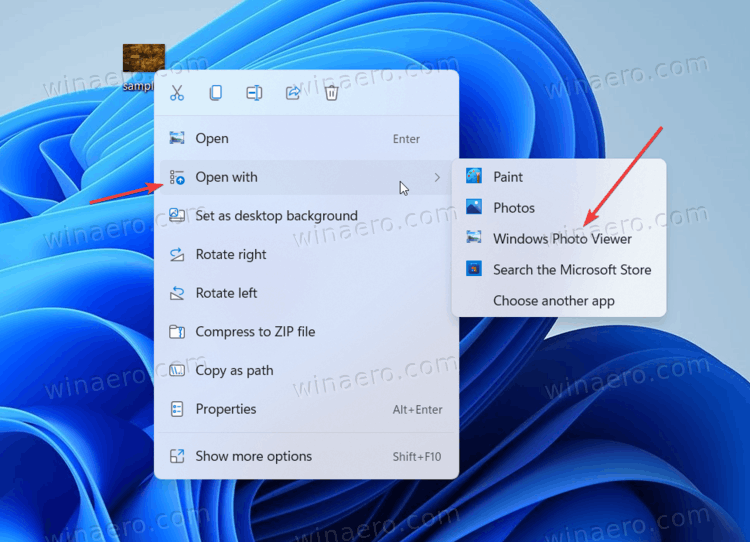Click the picture icon beside Open
Screen dimensions: 750x542
coord(177,138)
